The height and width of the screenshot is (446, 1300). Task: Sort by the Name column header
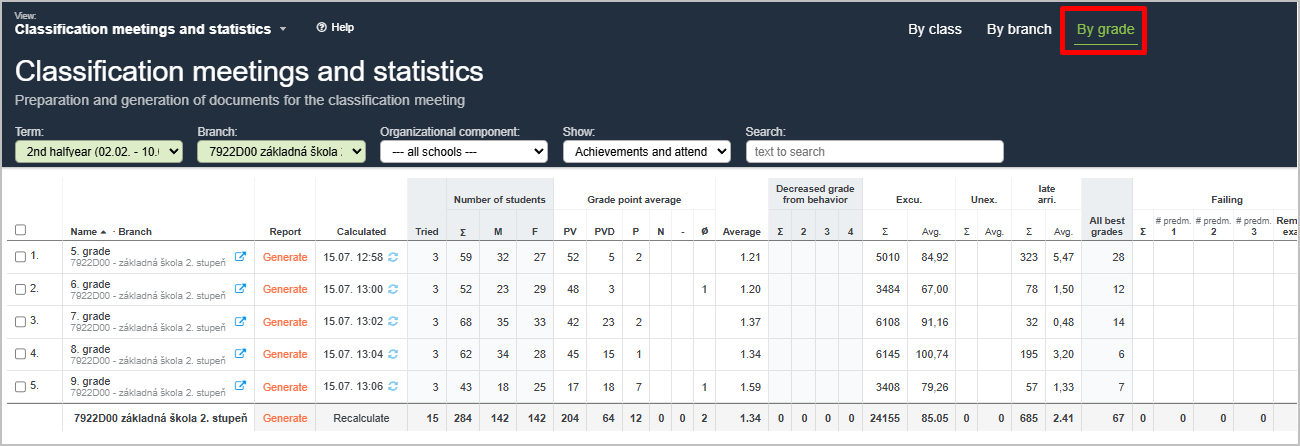(x=85, y=232)
